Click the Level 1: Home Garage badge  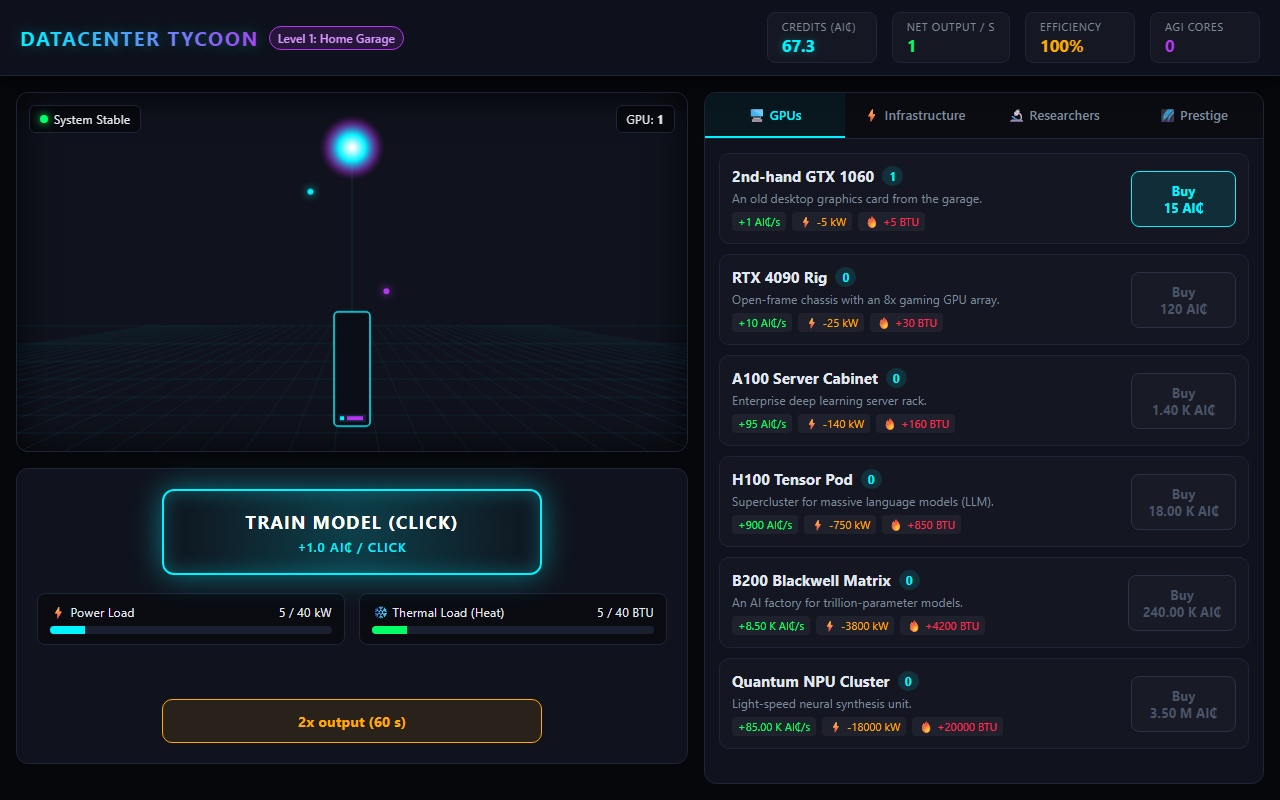336,39
